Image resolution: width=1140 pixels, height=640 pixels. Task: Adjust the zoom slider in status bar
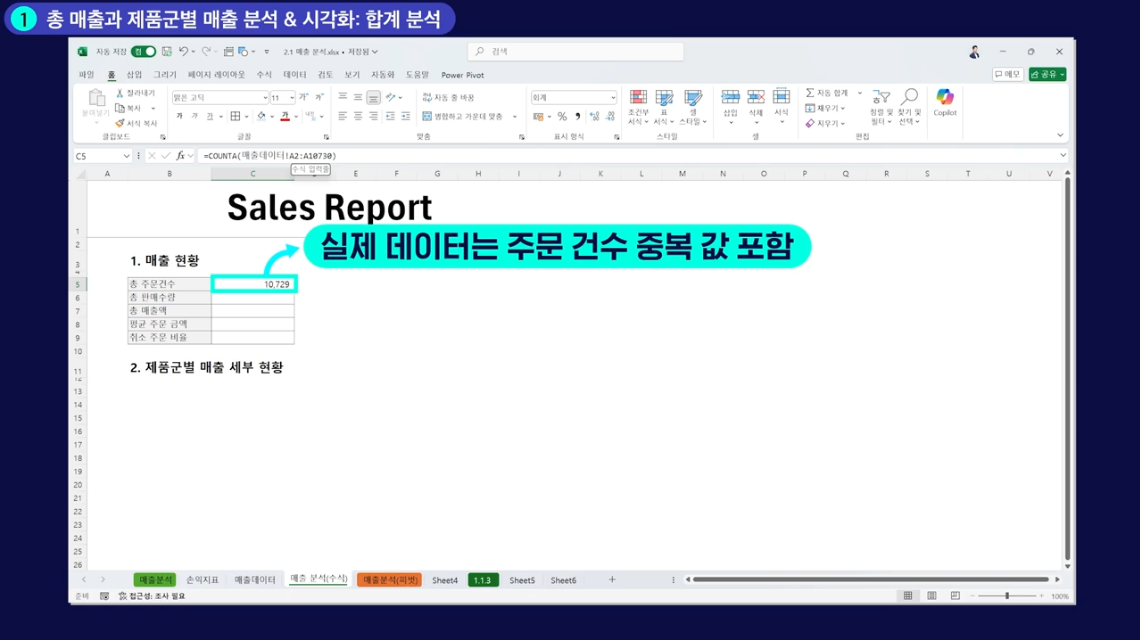1006,596
